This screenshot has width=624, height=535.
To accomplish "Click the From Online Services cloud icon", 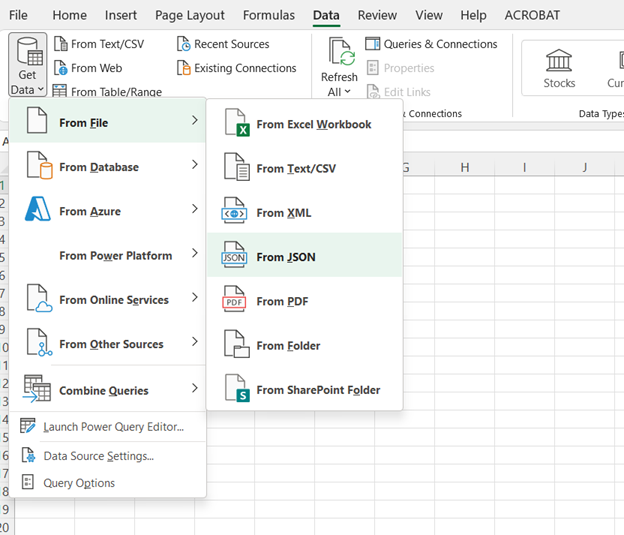I will click(x=39, y=298).
